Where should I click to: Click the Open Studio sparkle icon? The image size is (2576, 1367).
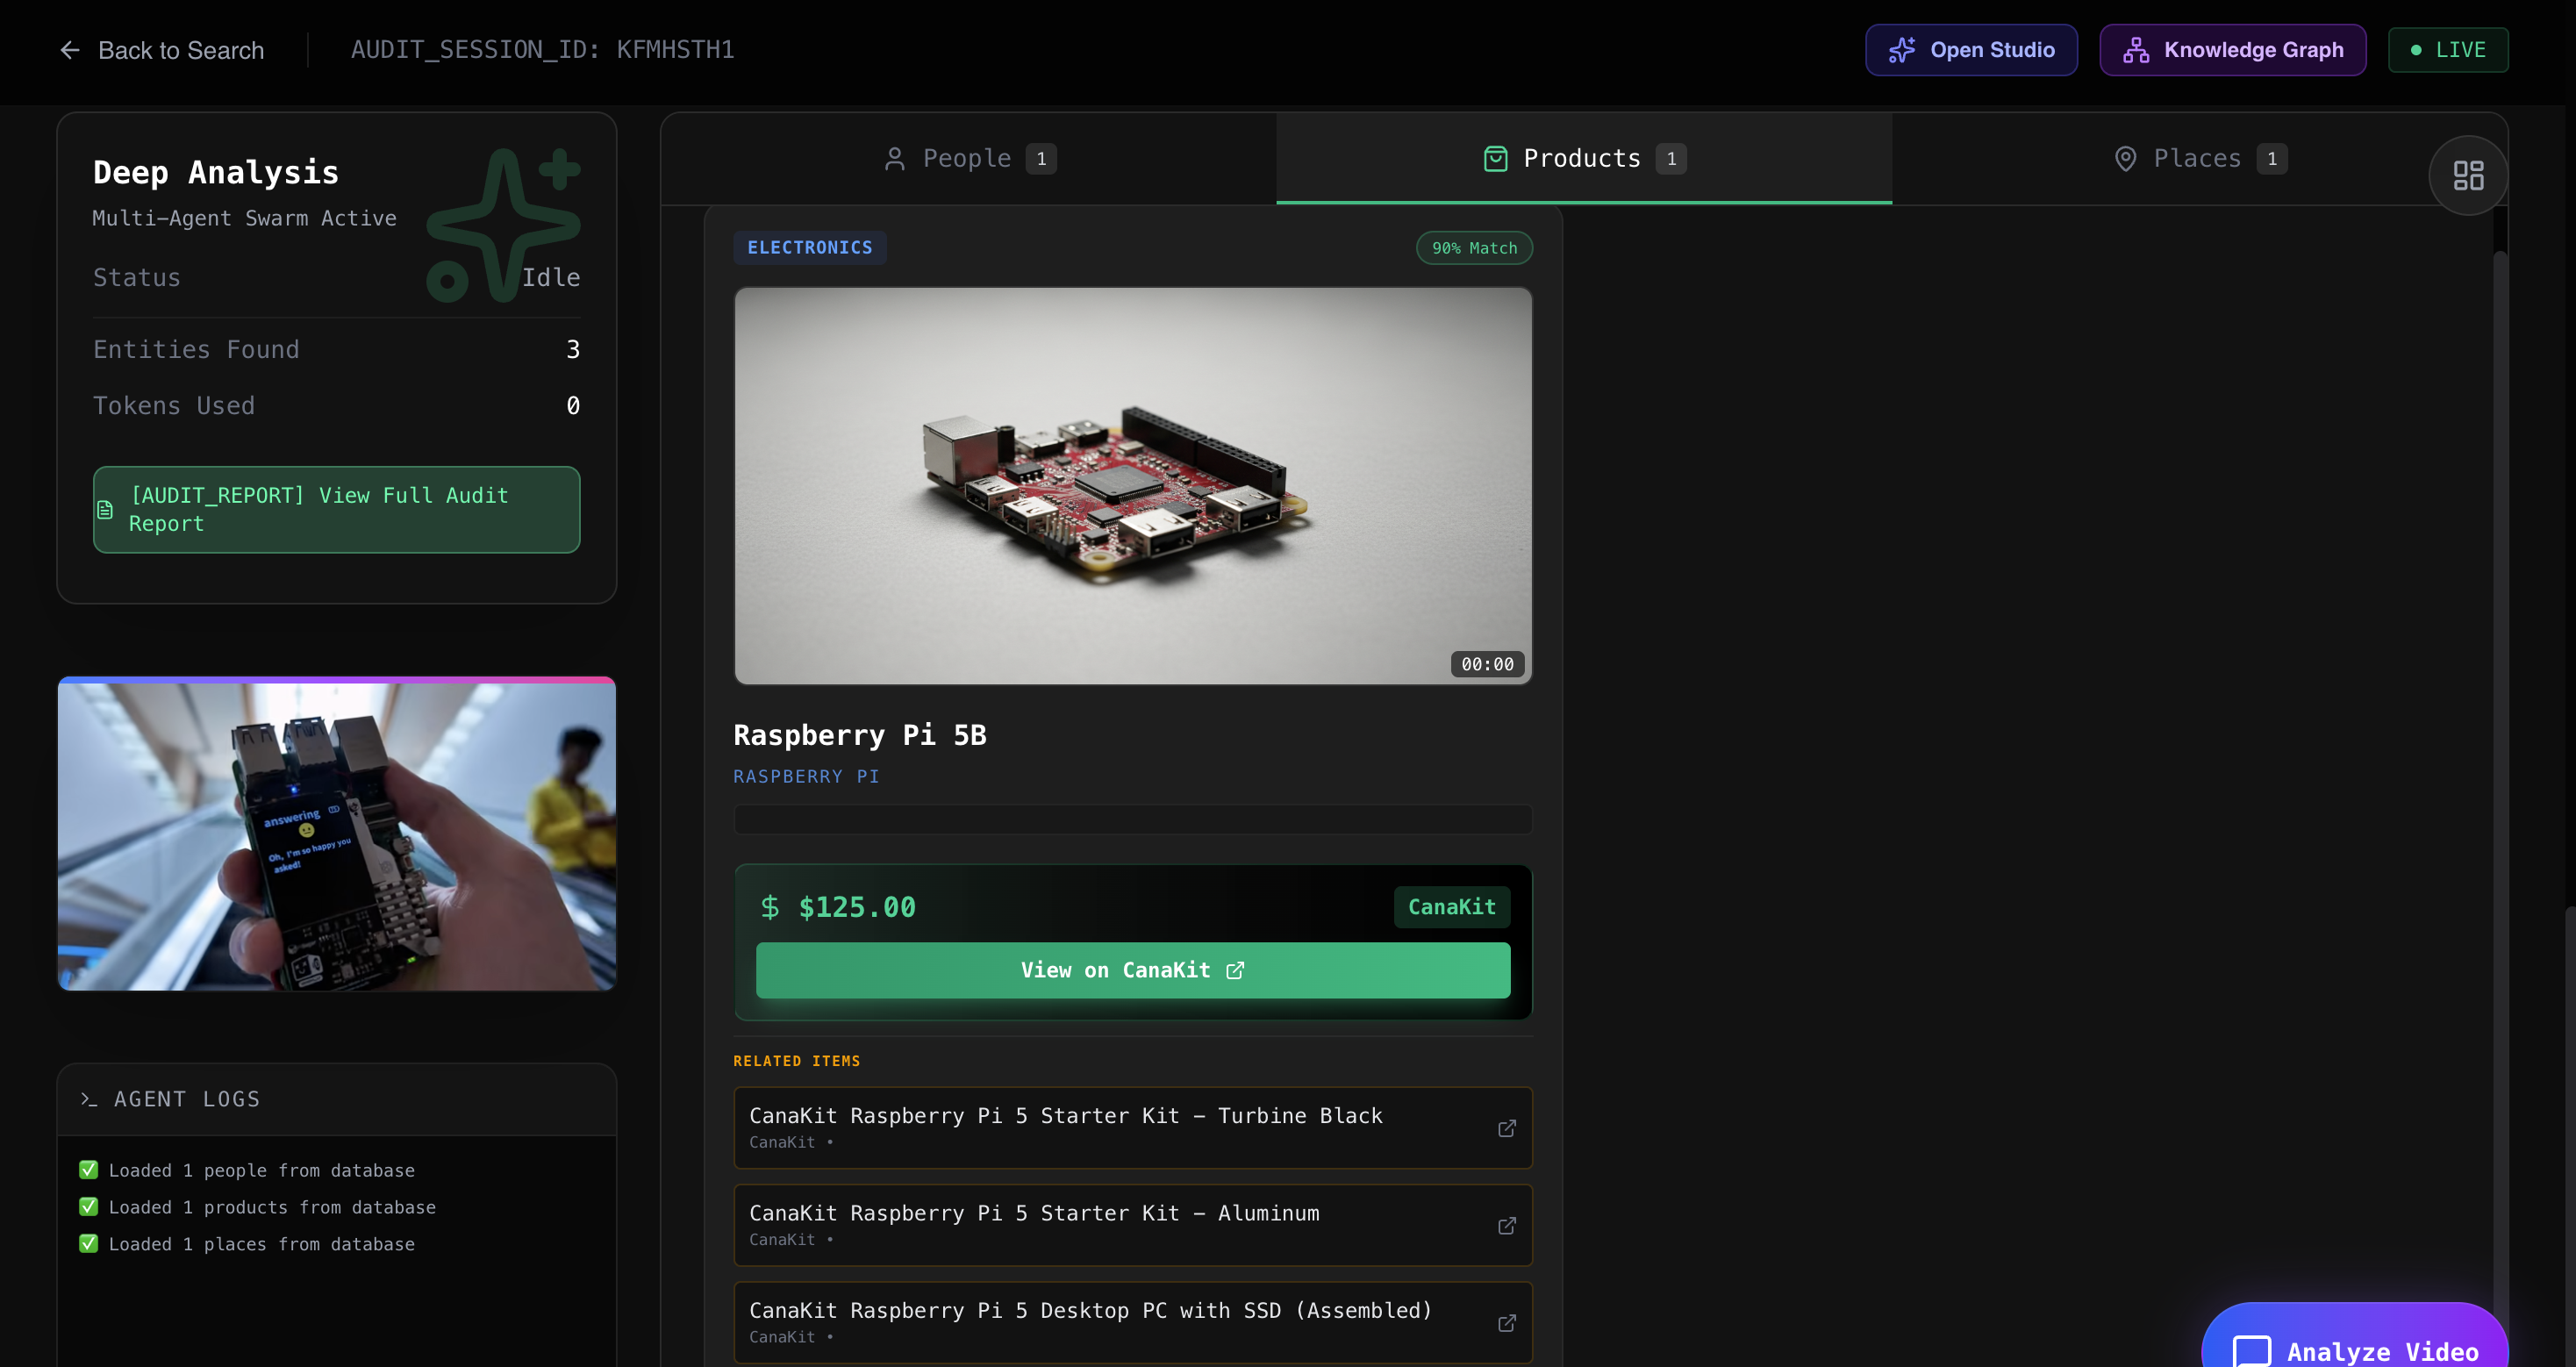(1901, 50)
